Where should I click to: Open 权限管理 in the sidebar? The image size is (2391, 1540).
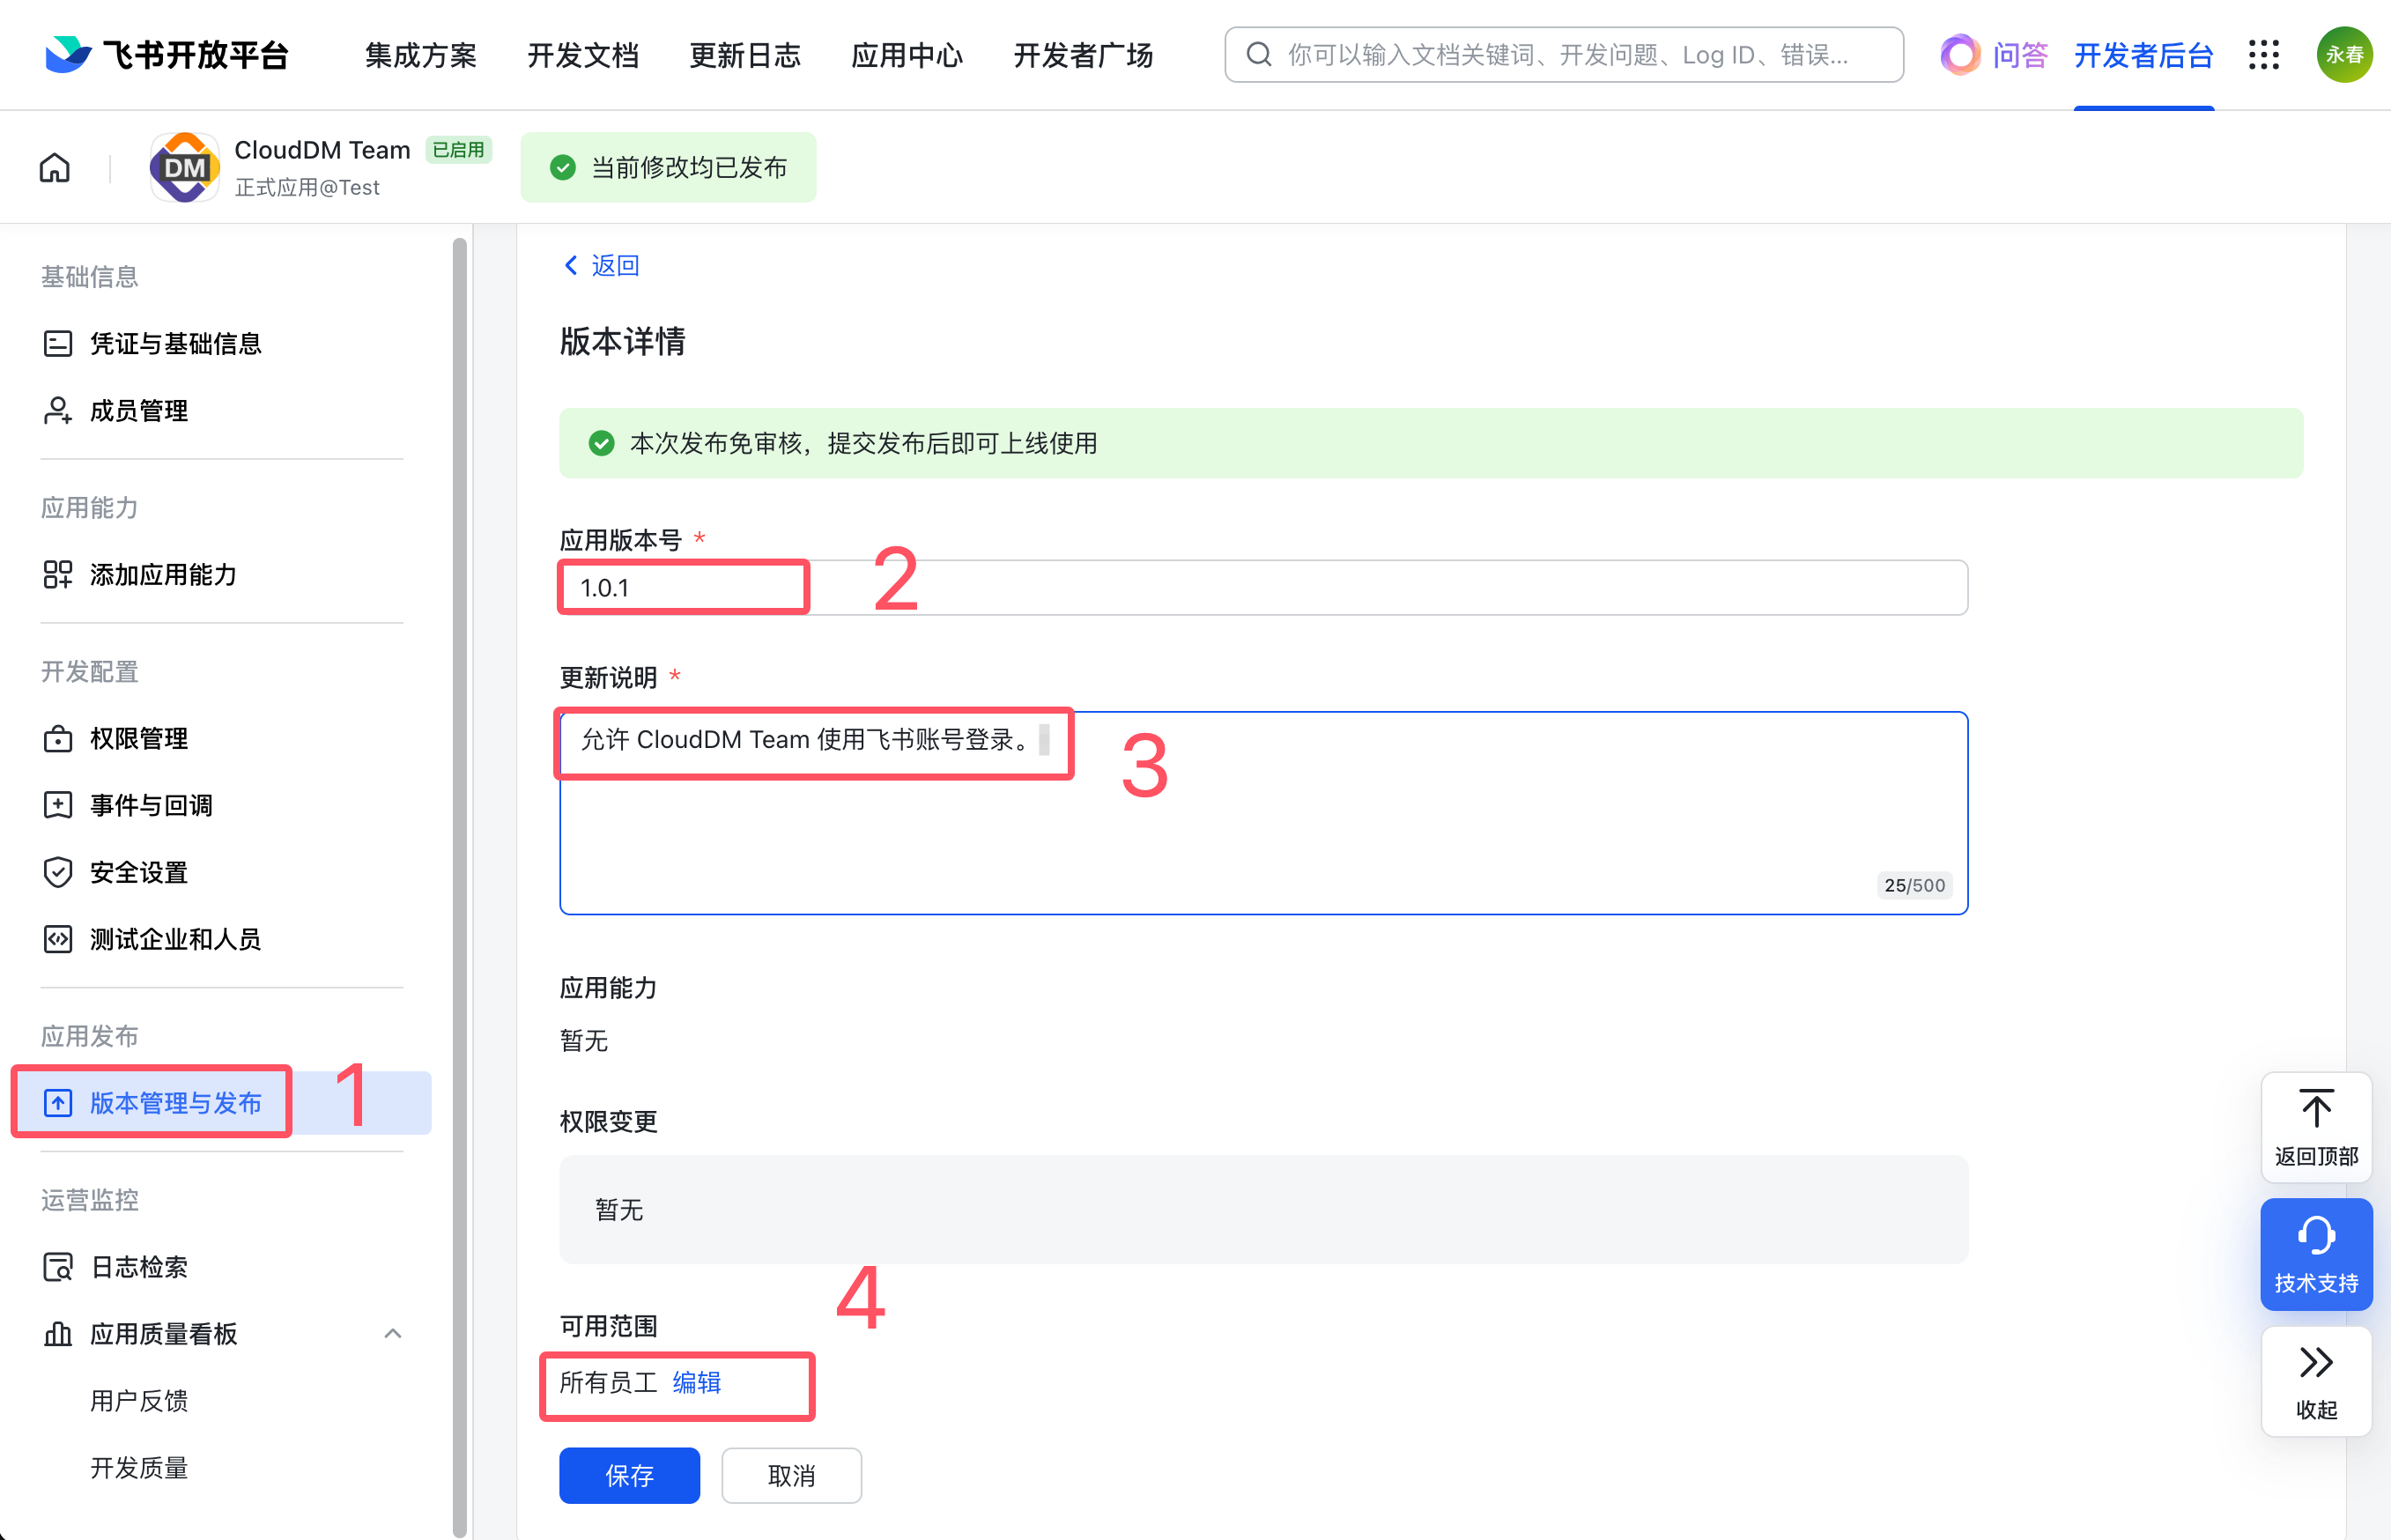(x=139, y=738)
